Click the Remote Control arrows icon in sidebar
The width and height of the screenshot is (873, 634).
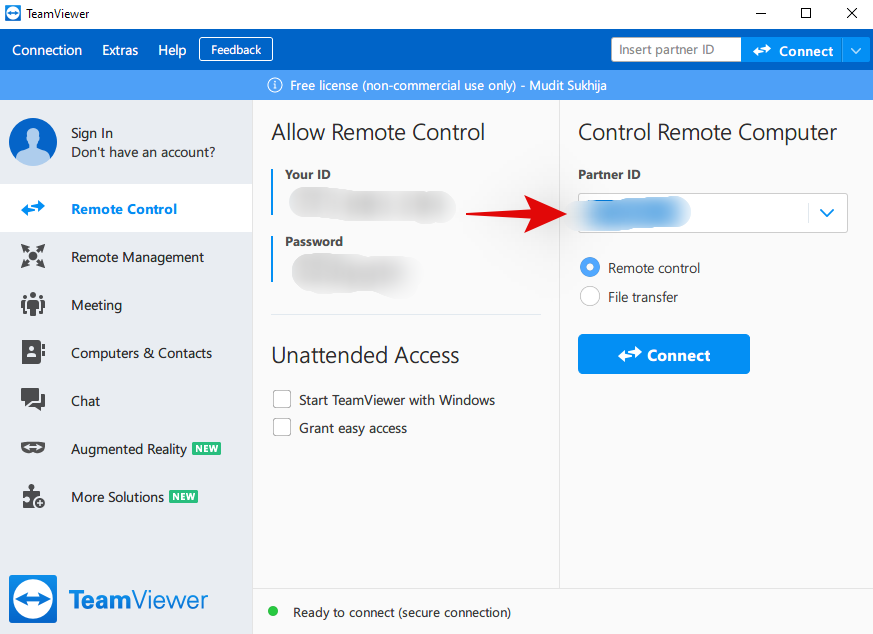pos(33,209)
